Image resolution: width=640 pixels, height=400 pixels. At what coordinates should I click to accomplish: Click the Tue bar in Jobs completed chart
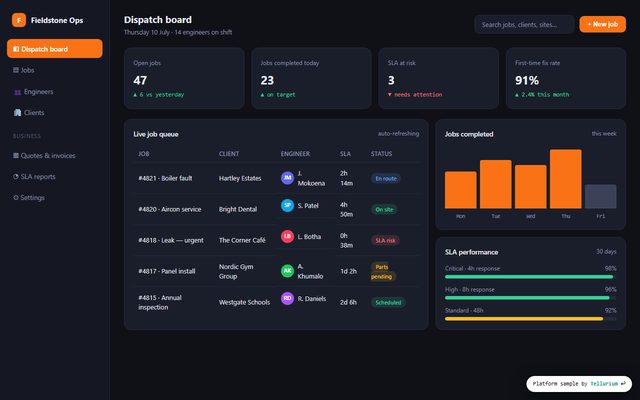point(496,184)
